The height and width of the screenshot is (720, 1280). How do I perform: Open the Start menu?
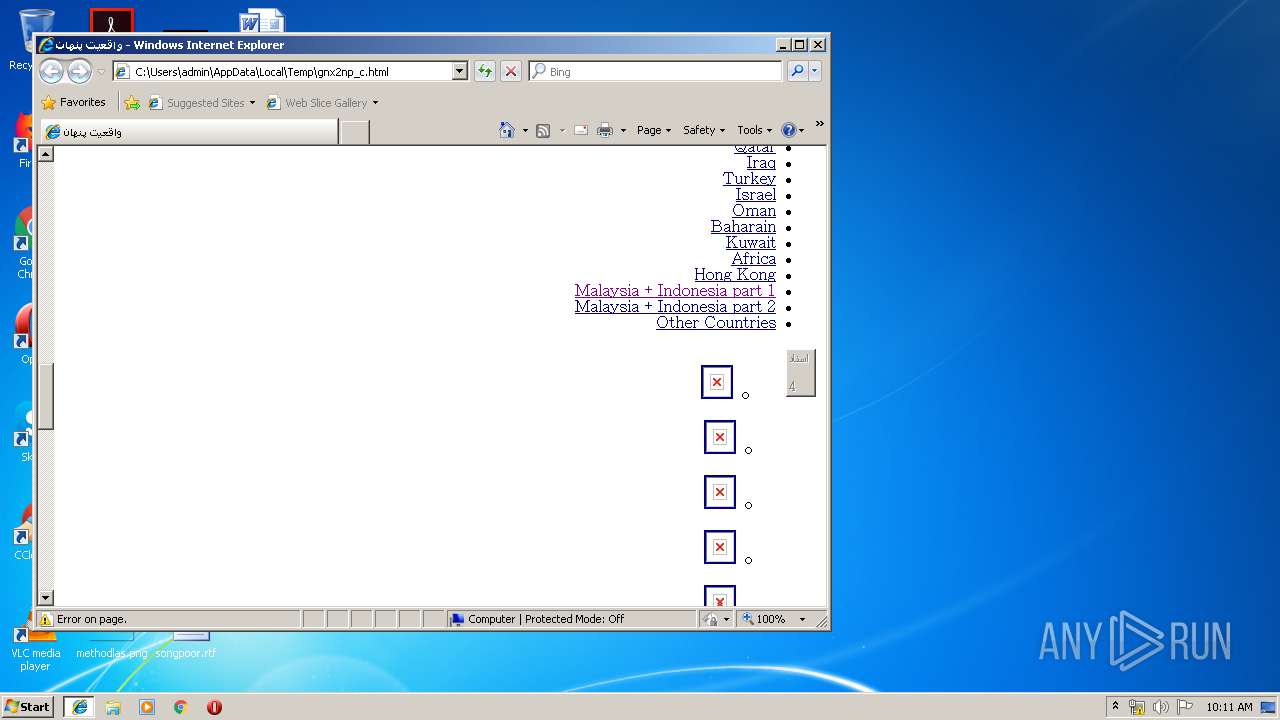28,707
